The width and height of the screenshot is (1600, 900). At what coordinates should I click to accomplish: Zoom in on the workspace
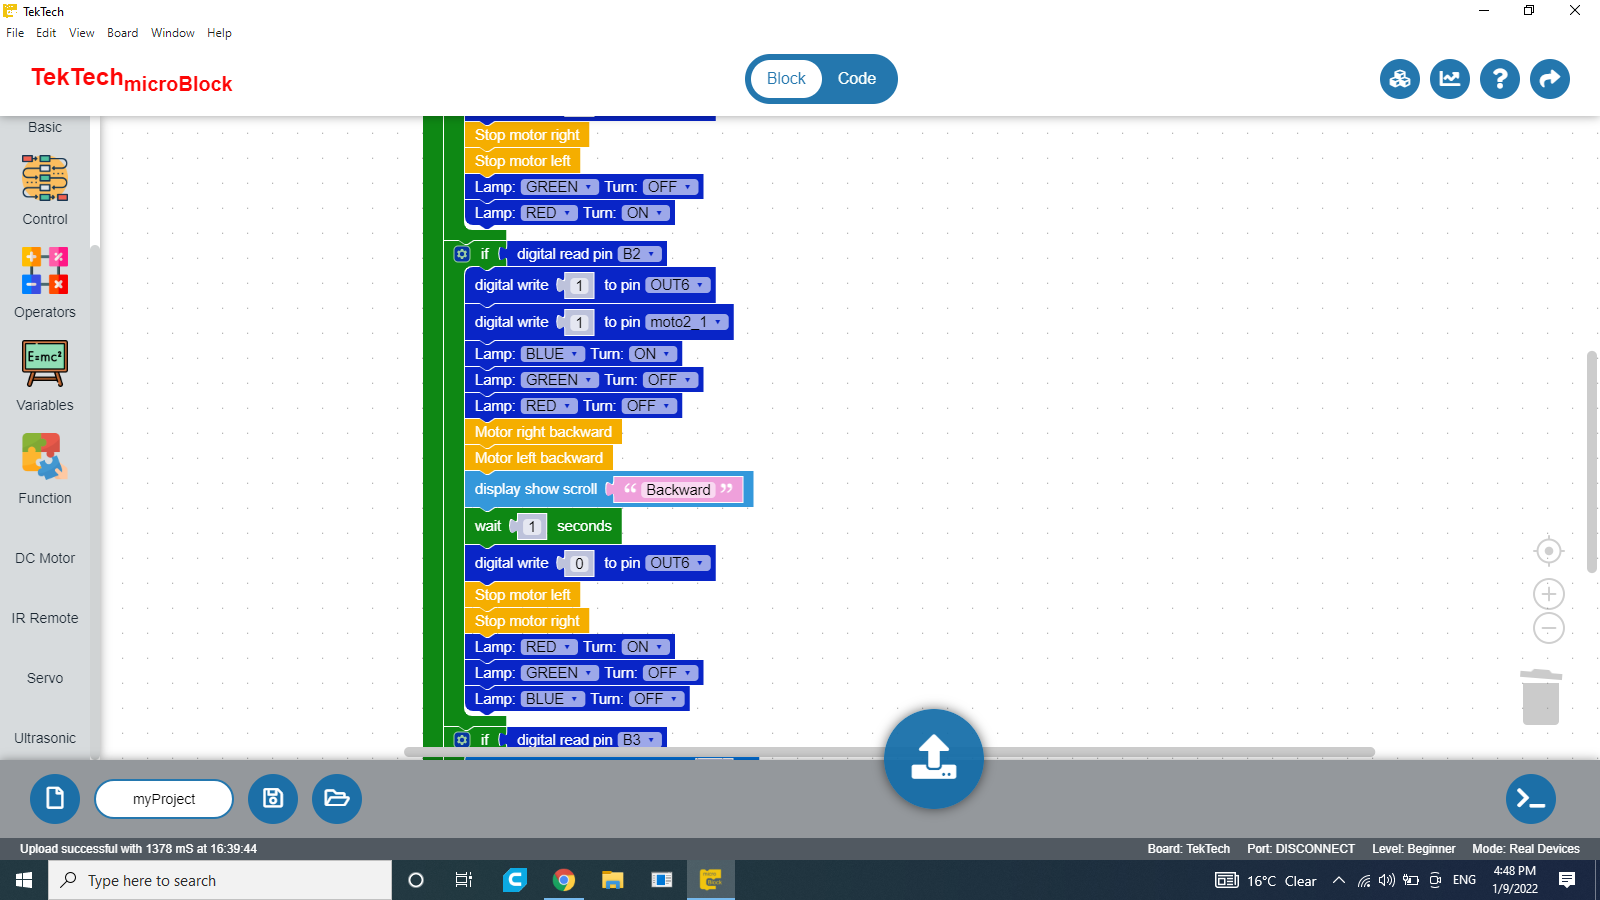pos(1549,594)
